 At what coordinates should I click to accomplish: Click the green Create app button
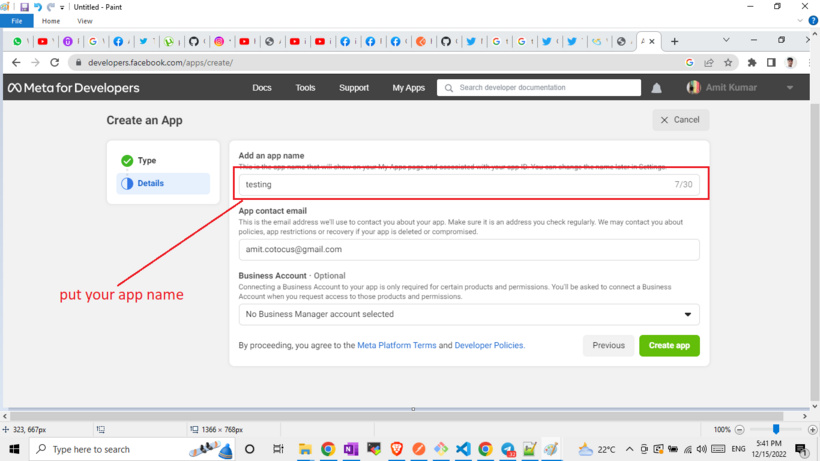pos(669,345)
